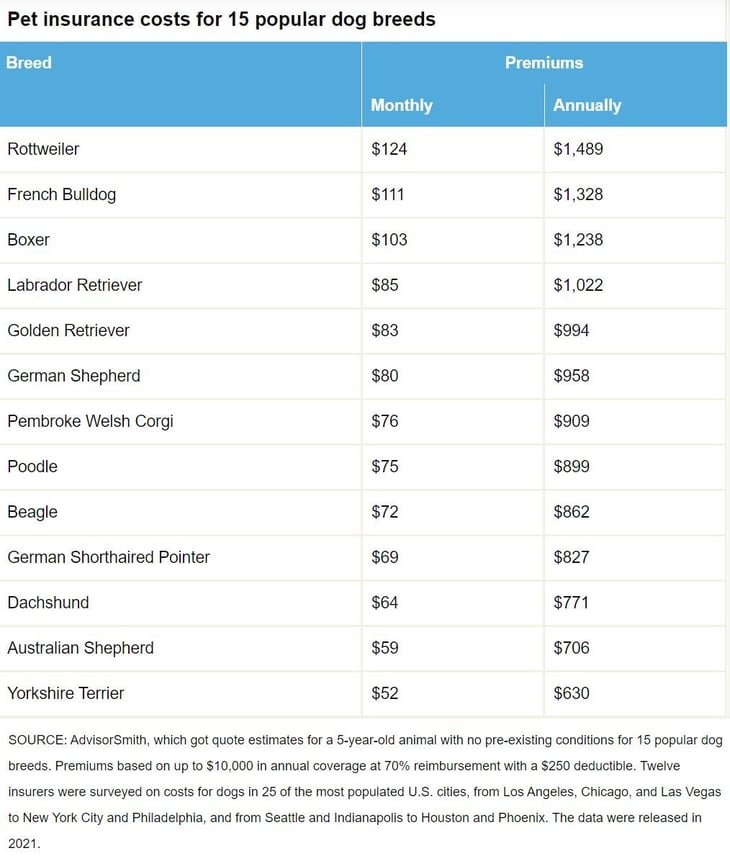Click the Premiums header cell
This screenshot has width=730, height=861.
tap(543, 62)
